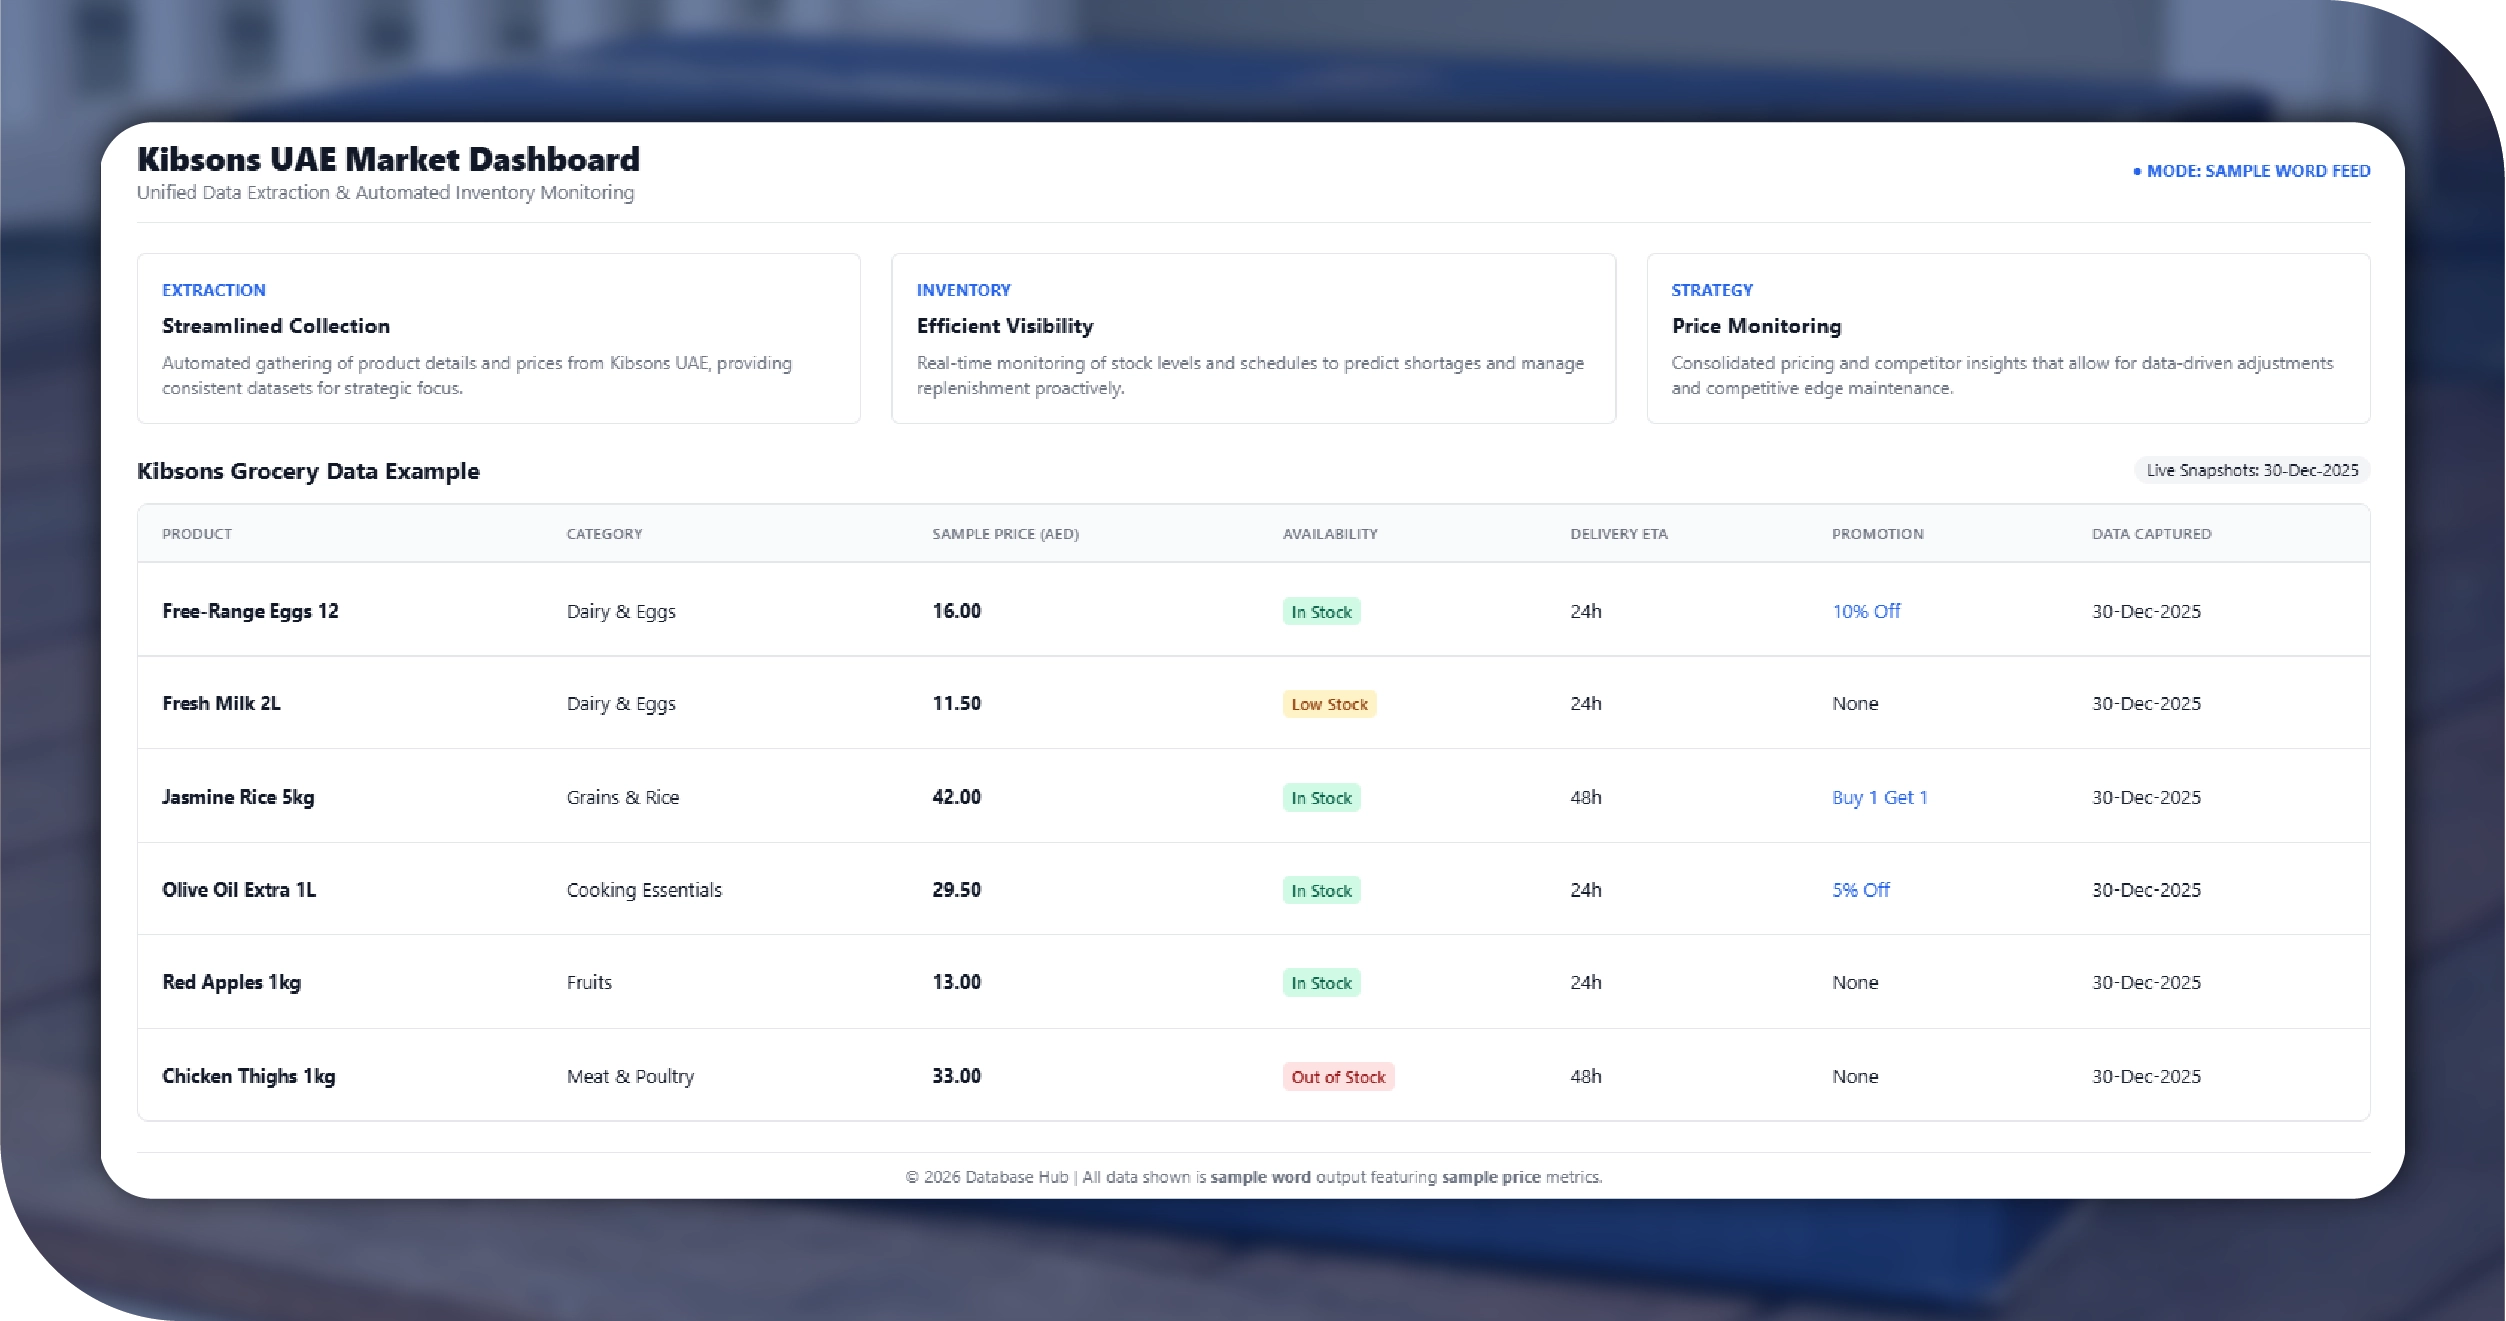Select the Chicken Thighs 1kg row
Viewport: 2506px width, 1321px height.
point(248,1076)
